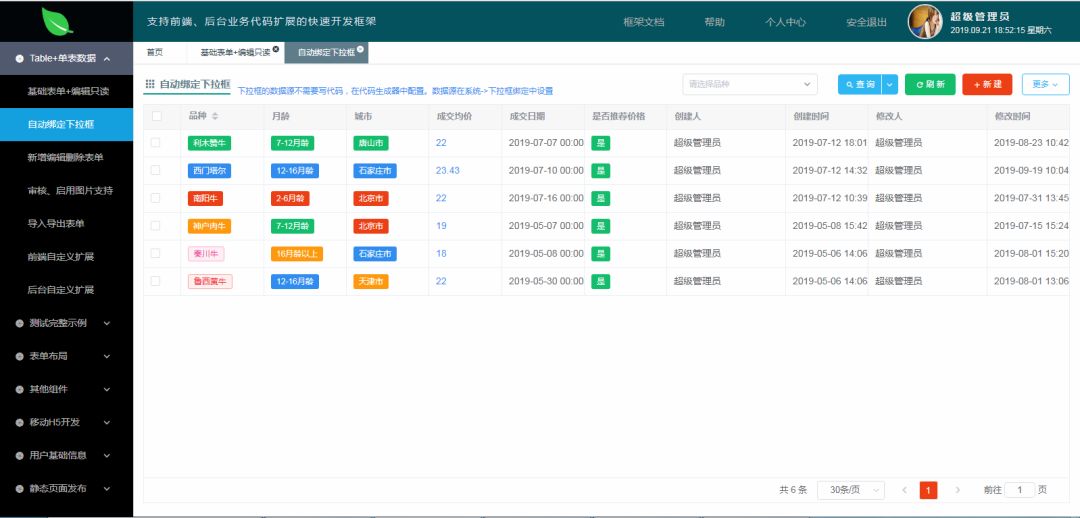Click the grid icon beside the page title
Viewport: 1080px width, 518px height.
point(150,84)
